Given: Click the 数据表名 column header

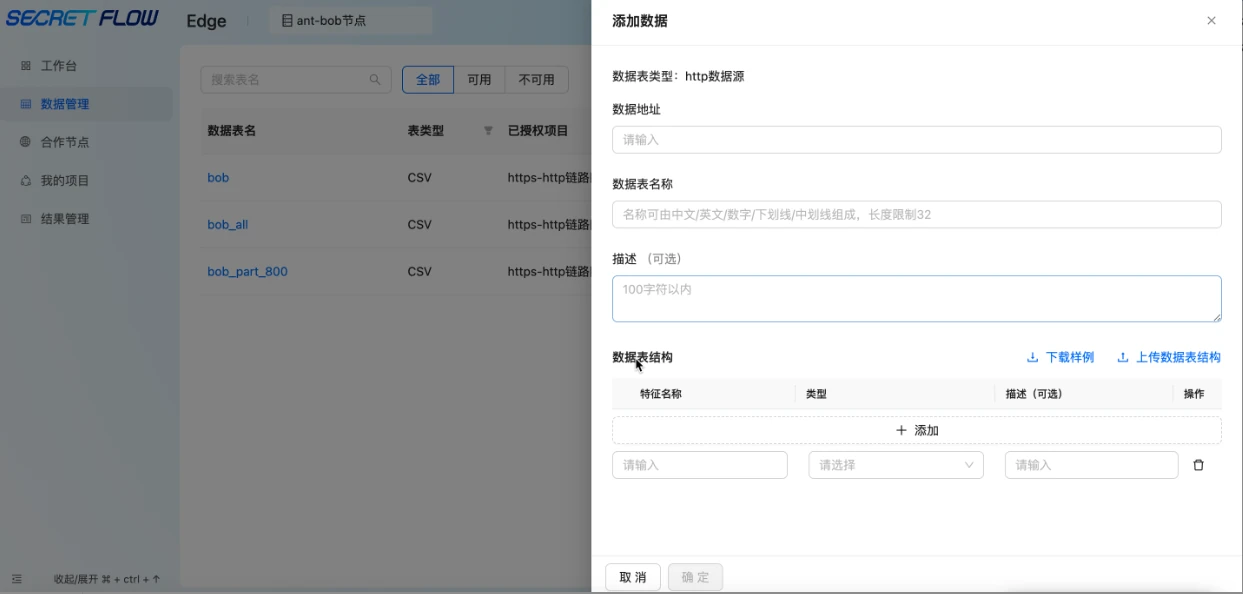Looking at the screenshot, I should click(x=232, y=131).
